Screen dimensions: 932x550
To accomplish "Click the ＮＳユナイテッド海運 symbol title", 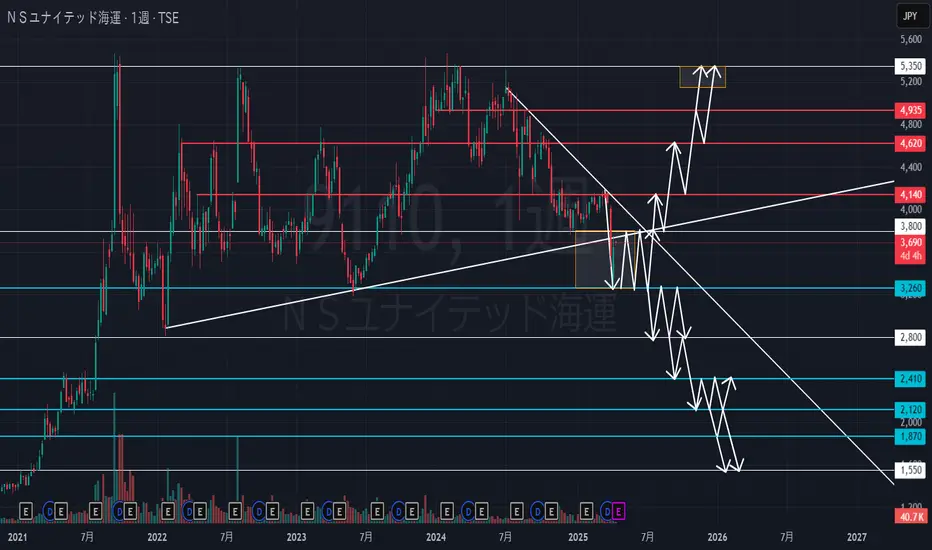I will (x=62, y=18).
